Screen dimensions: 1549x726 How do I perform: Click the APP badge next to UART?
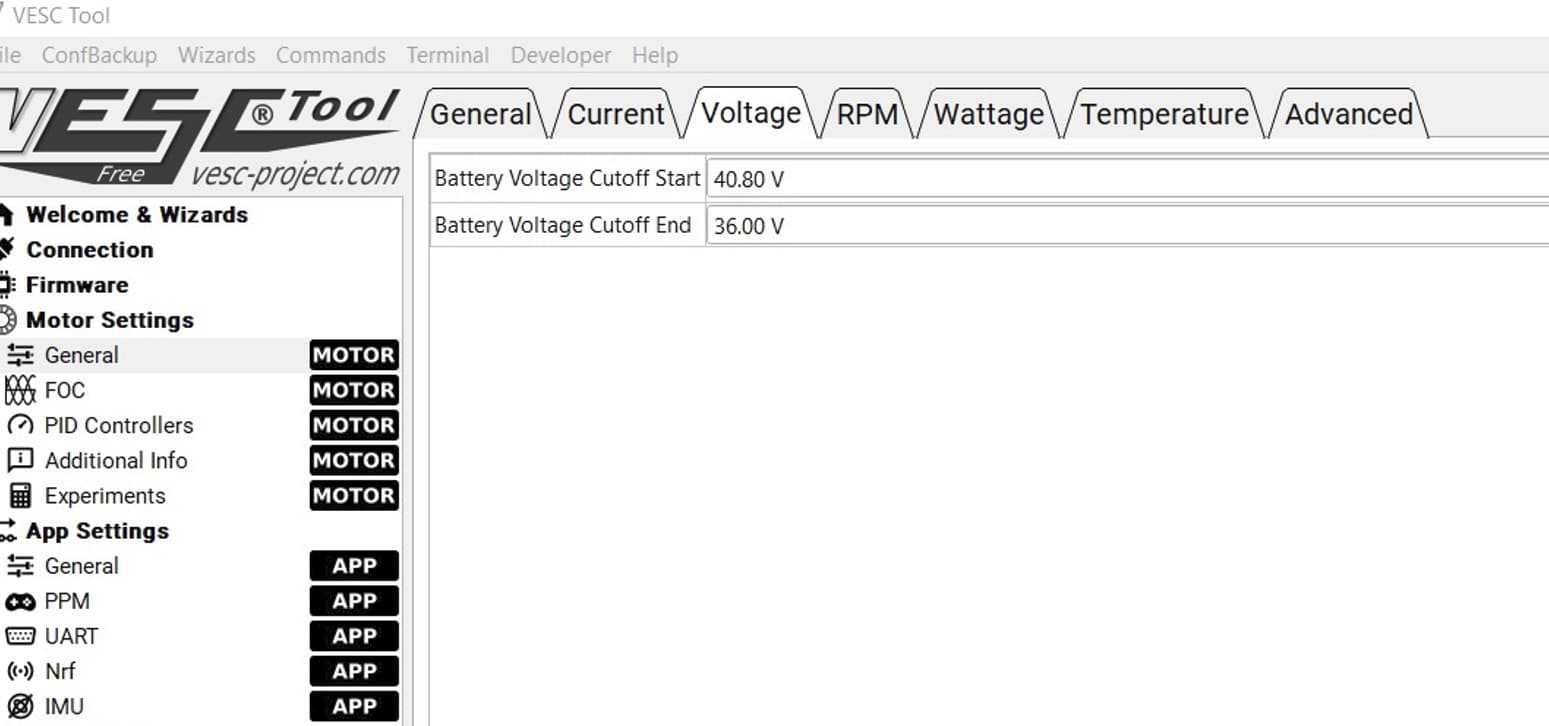354,636
